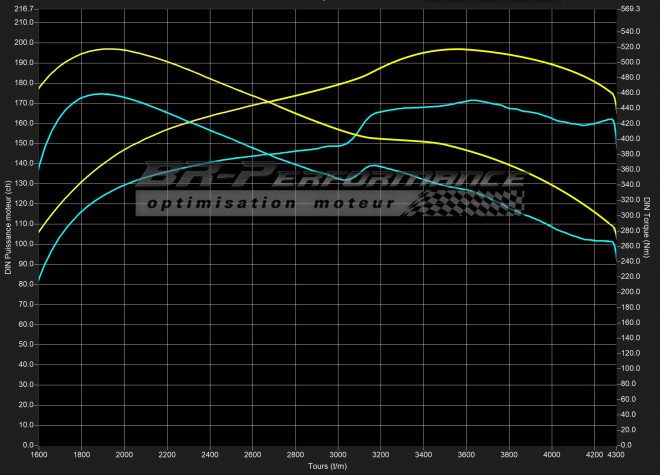The width and height of the screenshot is (660, 475).
Task: Click the 216.7 maximum on left axis
Action: (x=23, y=8)
